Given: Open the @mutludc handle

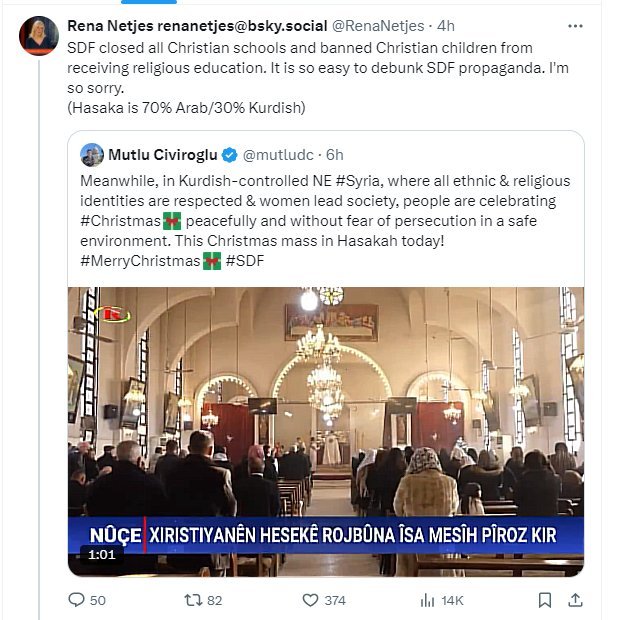Looking at the screenshot, I should pos(279,155).
